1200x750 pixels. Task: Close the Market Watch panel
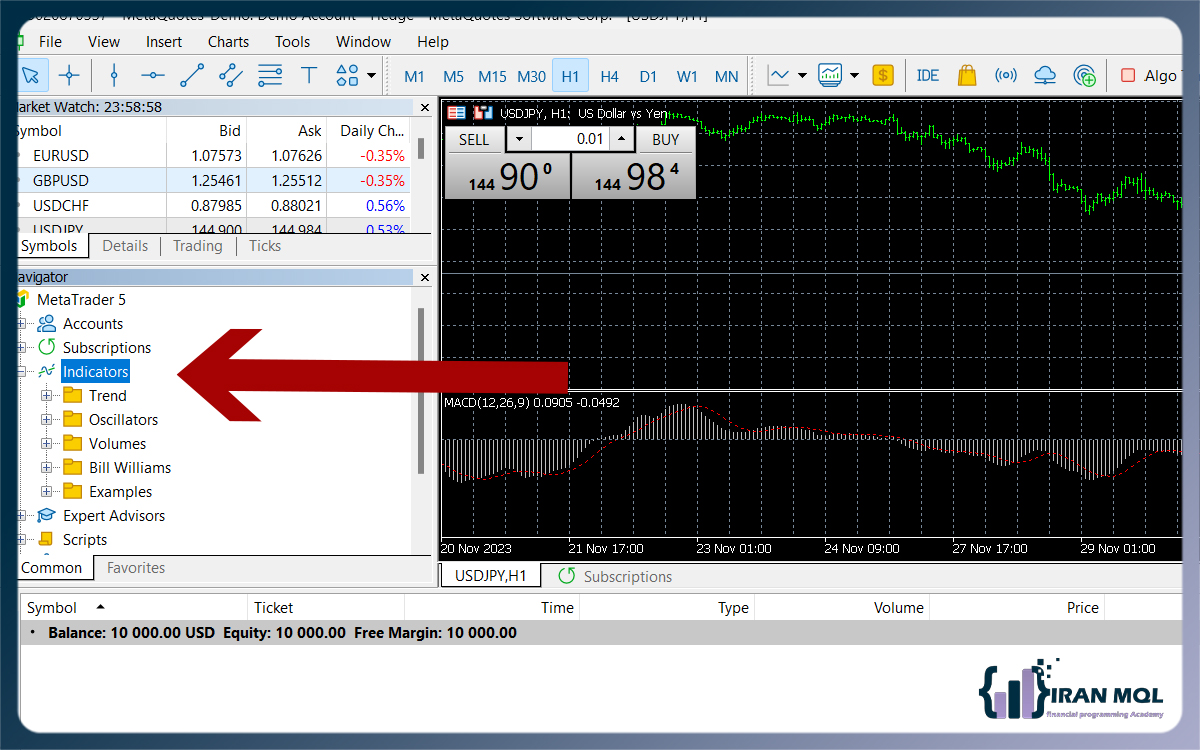[x=424, y=107]
